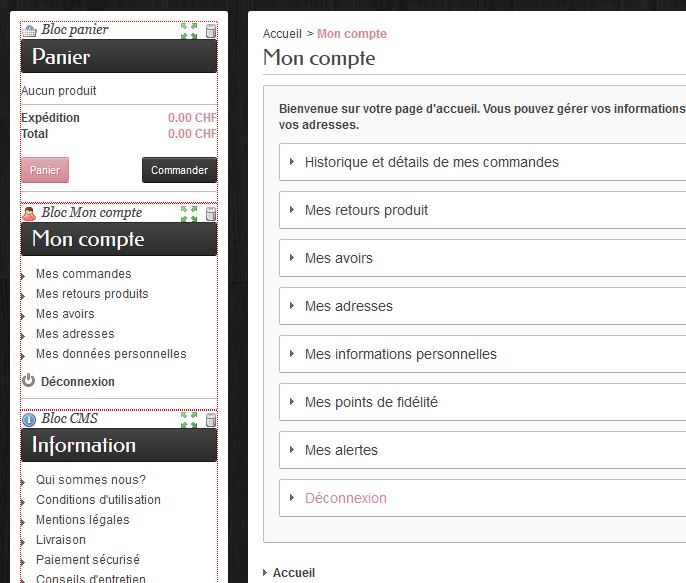The width and height of the screenshot is (686, 583).
Task: Click arrow beside Mes points de fidélité
Action: [x=292, y=402]
